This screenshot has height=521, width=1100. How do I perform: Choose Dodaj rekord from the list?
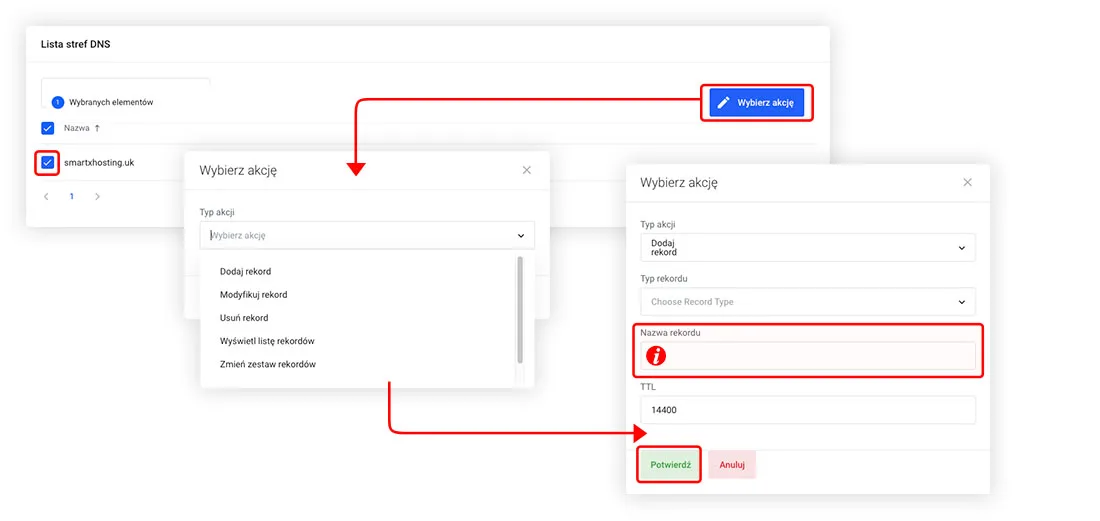246,271
